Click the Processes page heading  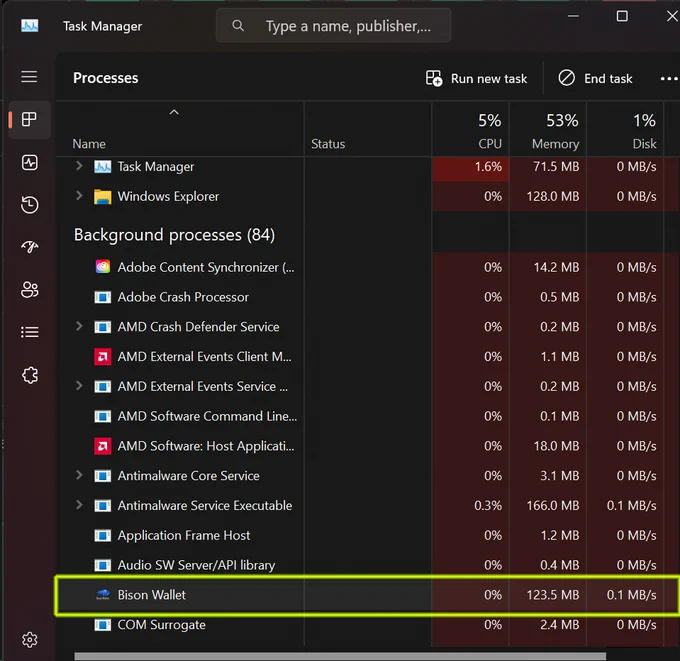[x=105, y=78]
